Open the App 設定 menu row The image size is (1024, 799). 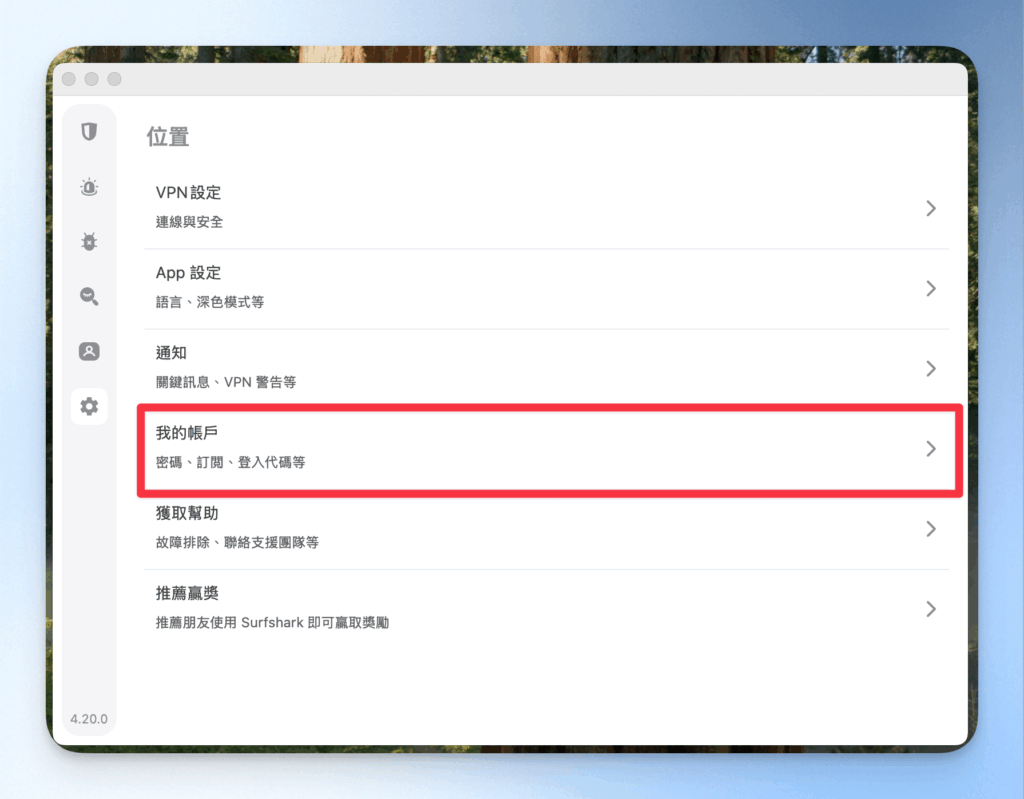547,289
